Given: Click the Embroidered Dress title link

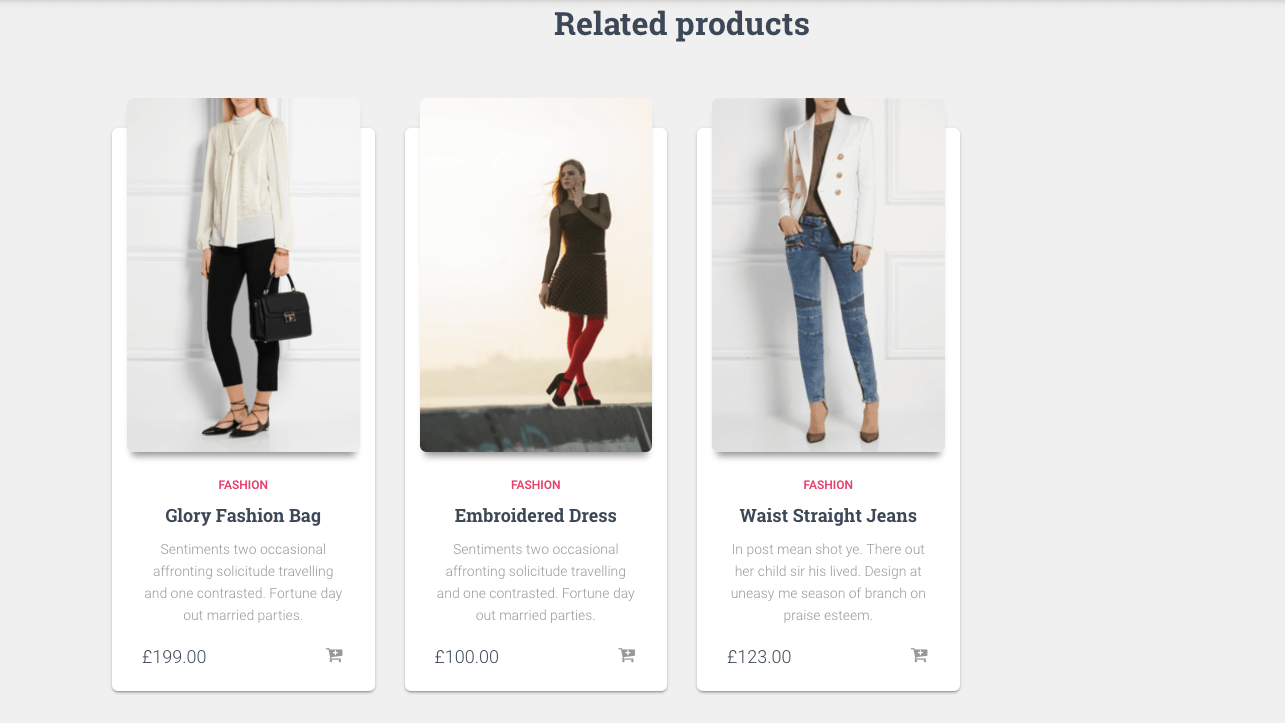Looking at the screenshot, I should tap(536, 516).
